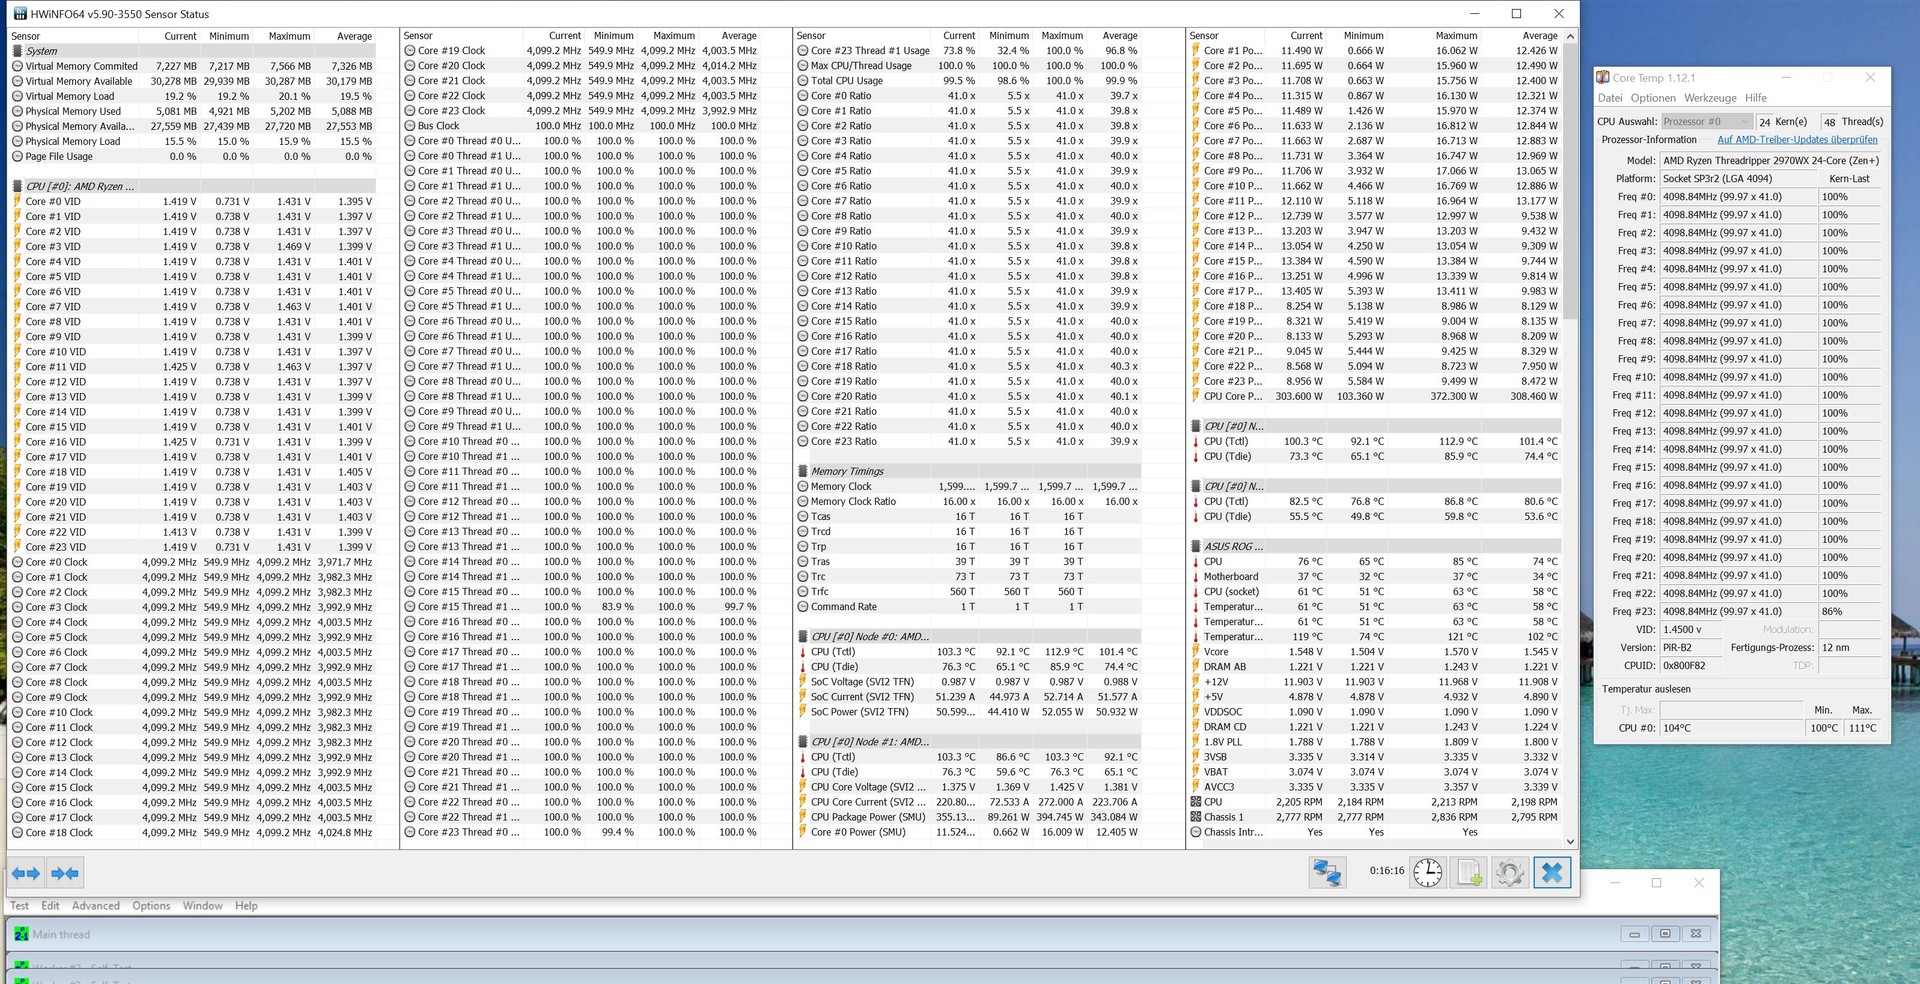Select the Physical Memory Load row
The height and width of the screenshot is (984, 1920).
click(192, 141)
